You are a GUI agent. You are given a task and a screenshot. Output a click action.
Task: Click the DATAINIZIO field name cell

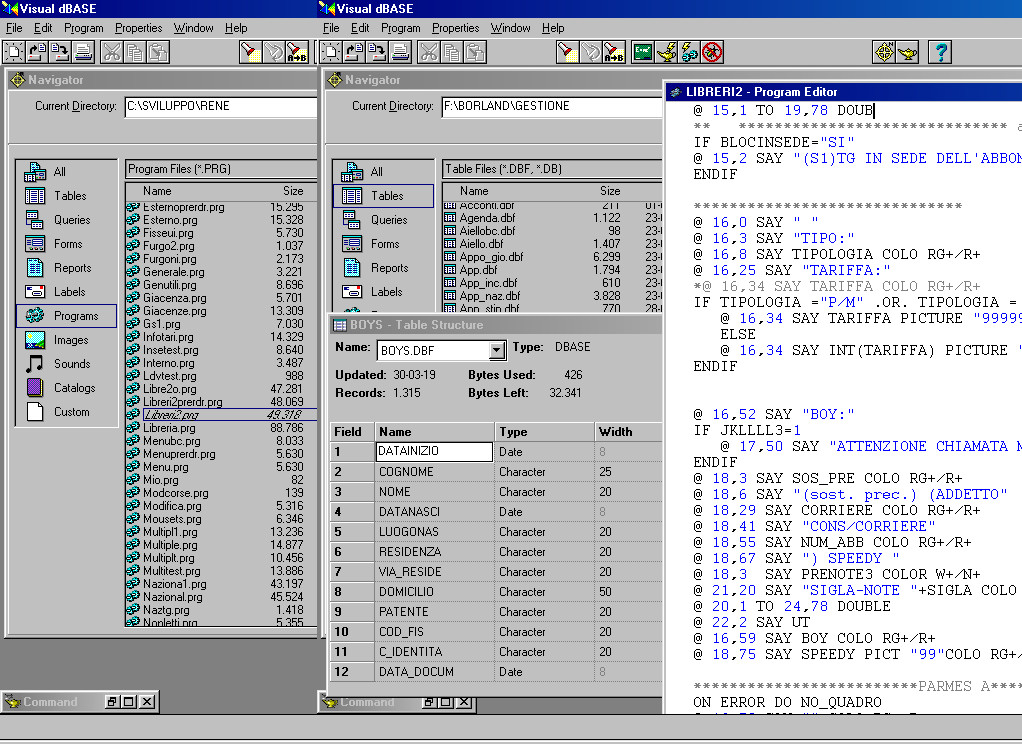click(x=434, y=451)
